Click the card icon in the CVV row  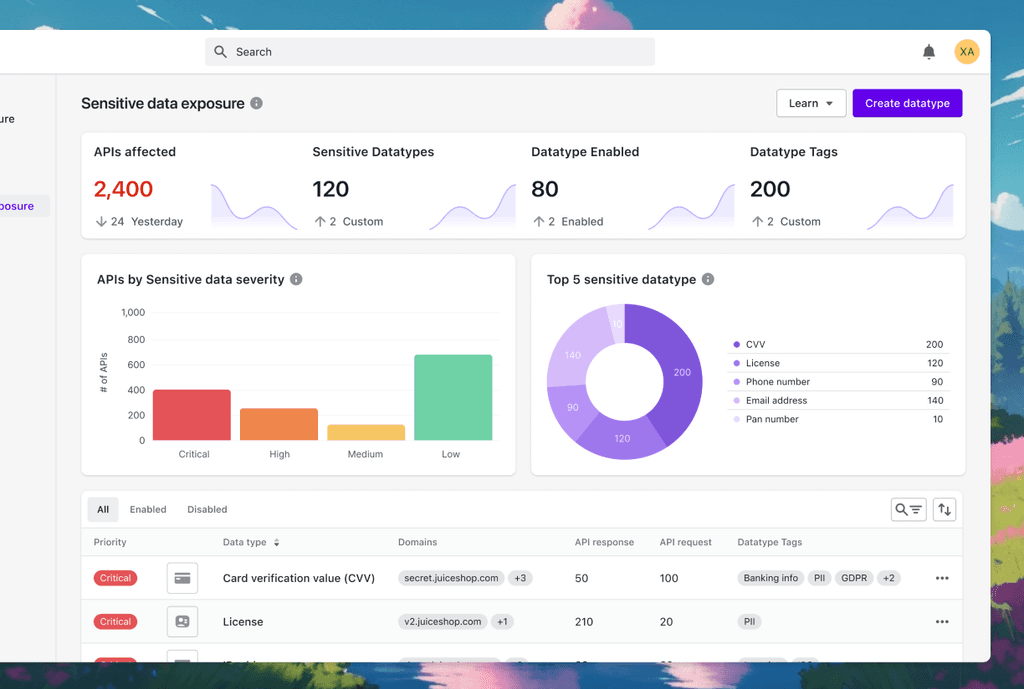point(182,578)
